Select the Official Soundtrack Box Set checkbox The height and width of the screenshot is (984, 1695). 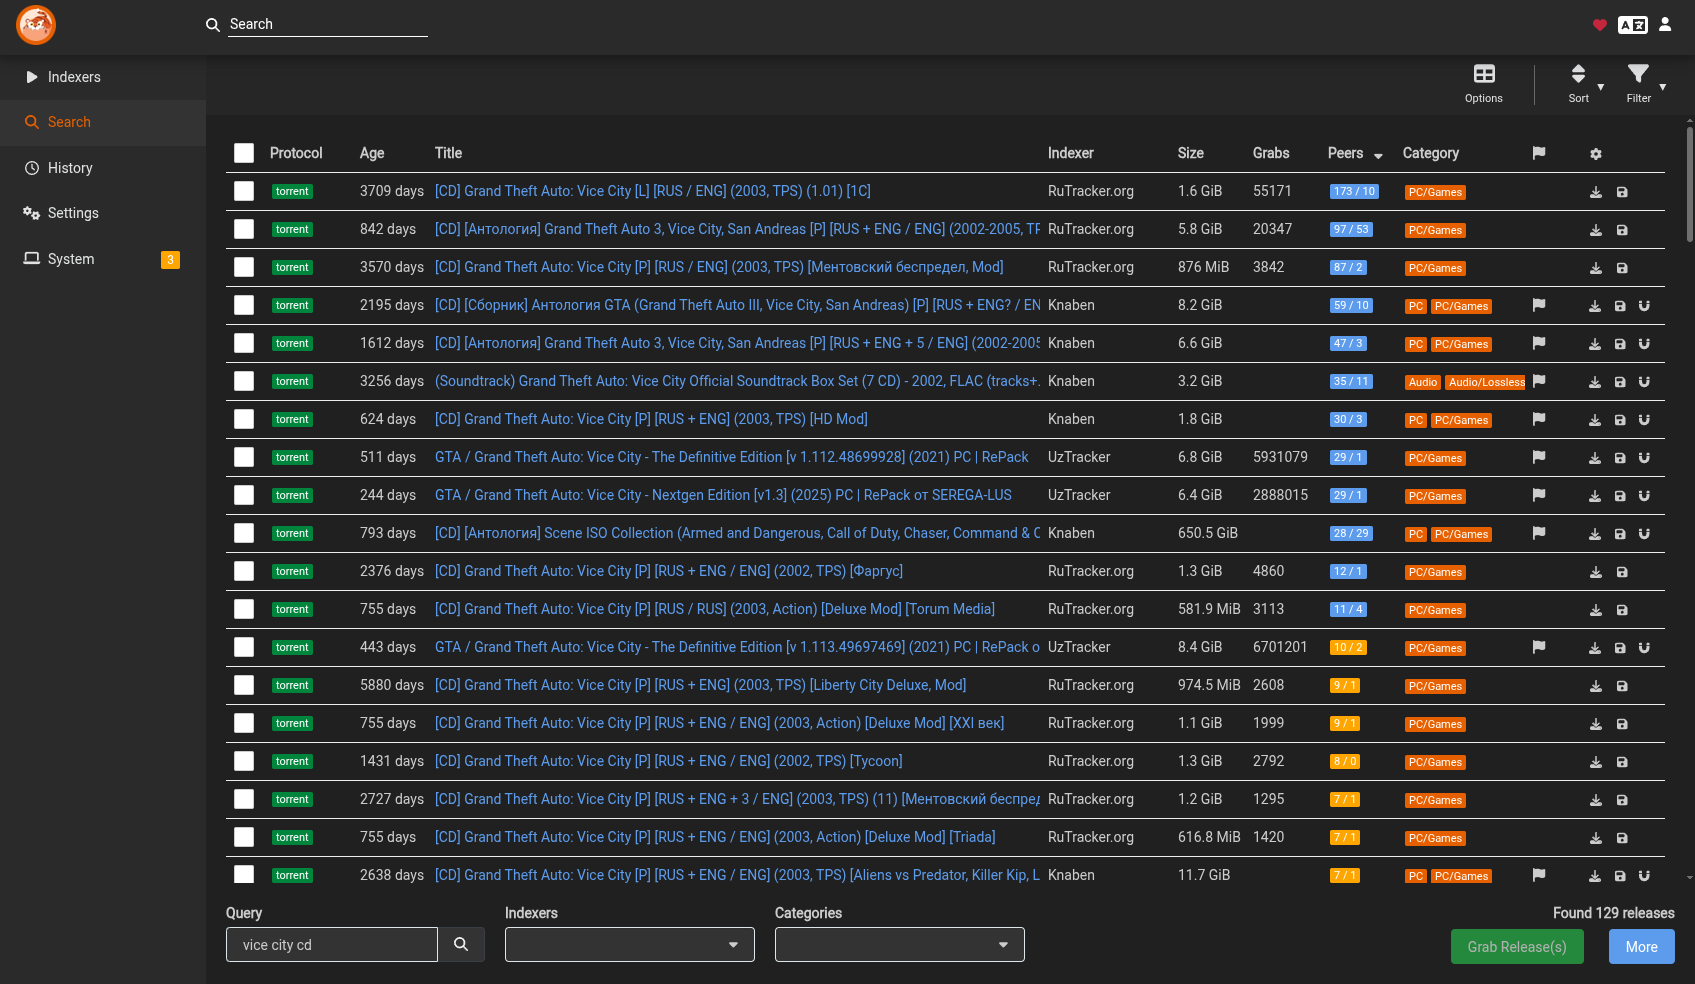(244, 381)
